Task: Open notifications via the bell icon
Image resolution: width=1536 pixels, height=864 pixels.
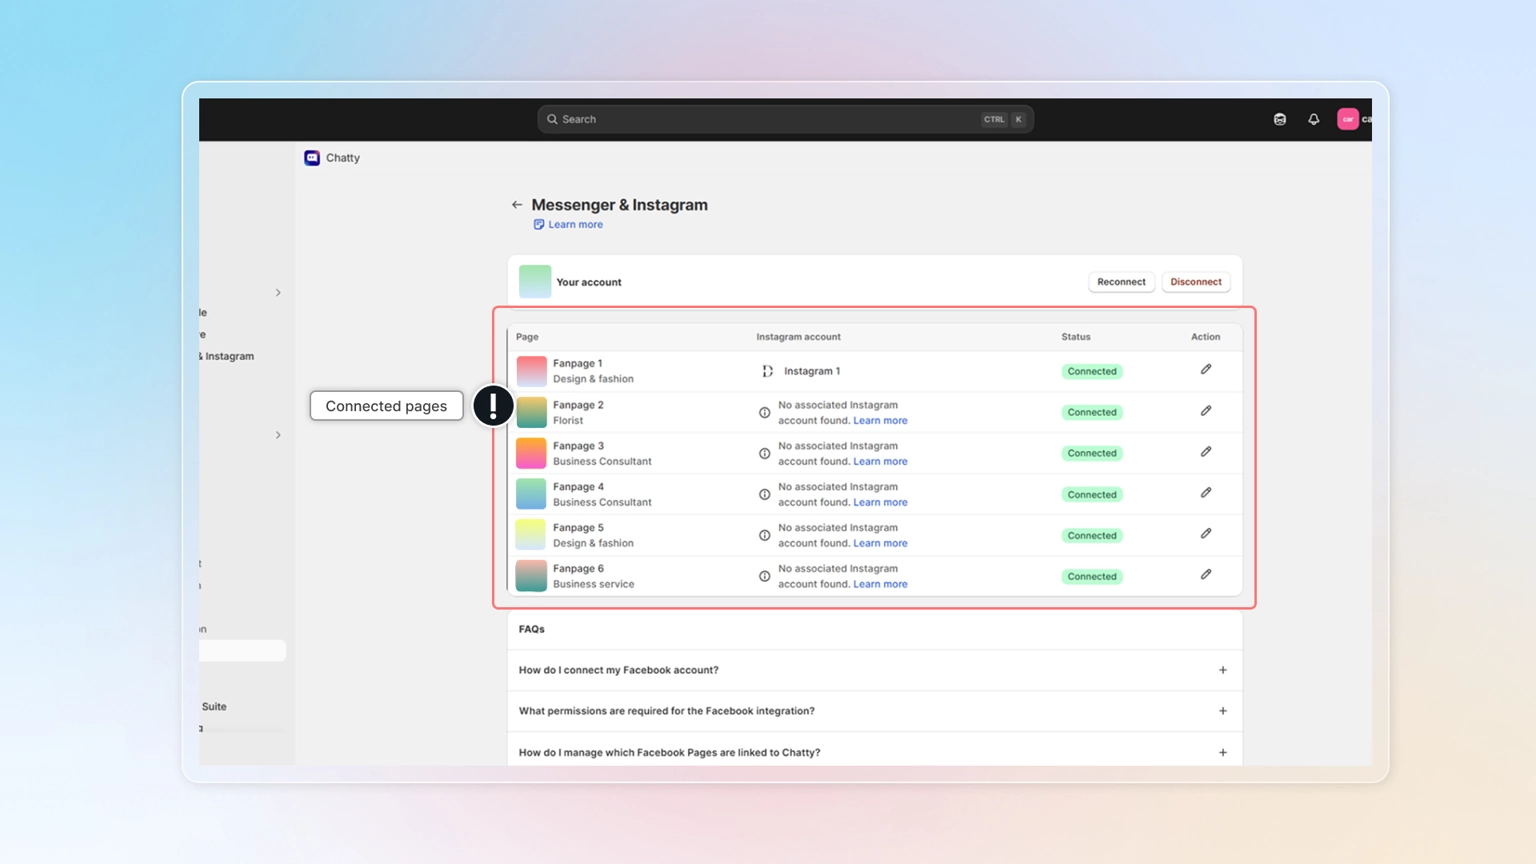Action: (1313, 119)
